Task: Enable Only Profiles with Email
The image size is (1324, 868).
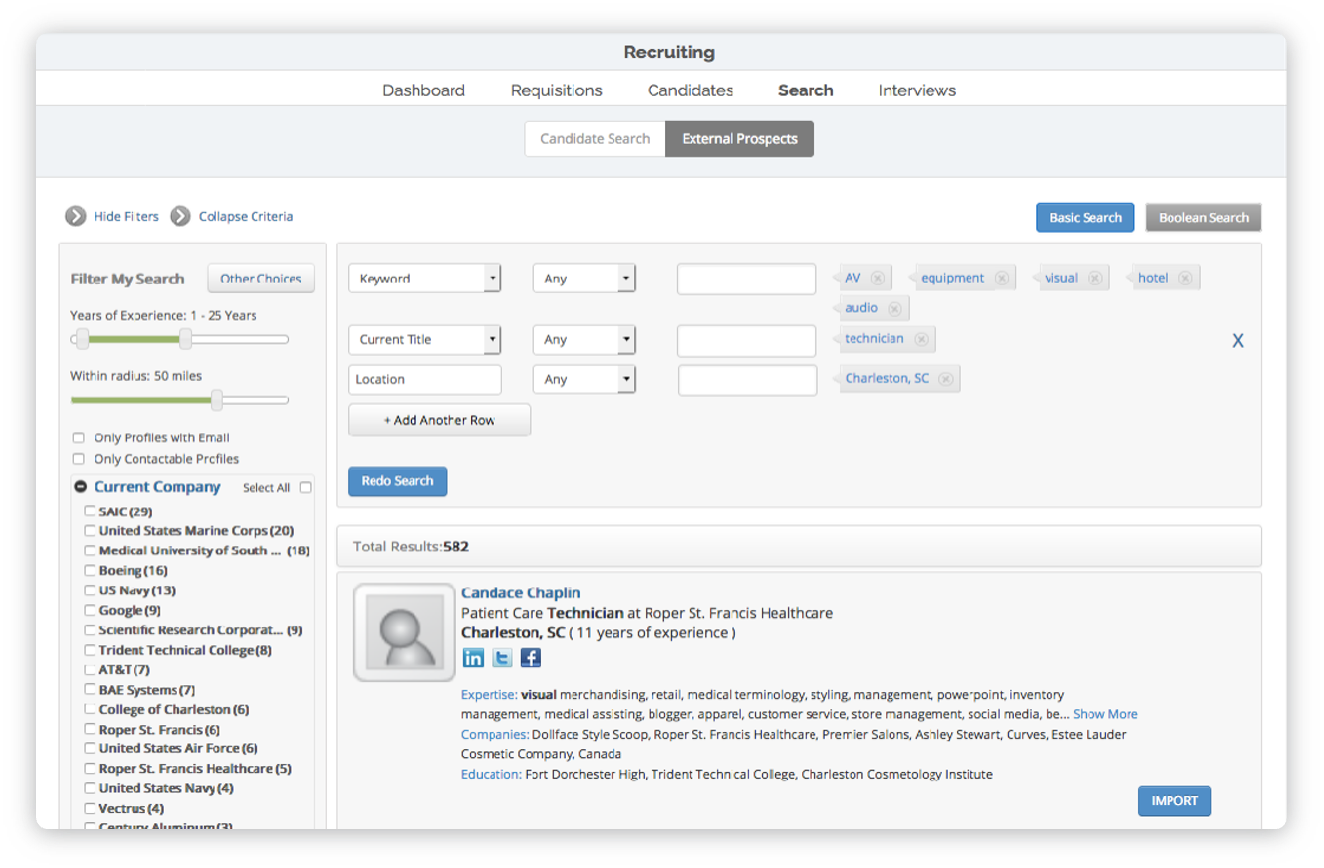Action: coord(78,437)
